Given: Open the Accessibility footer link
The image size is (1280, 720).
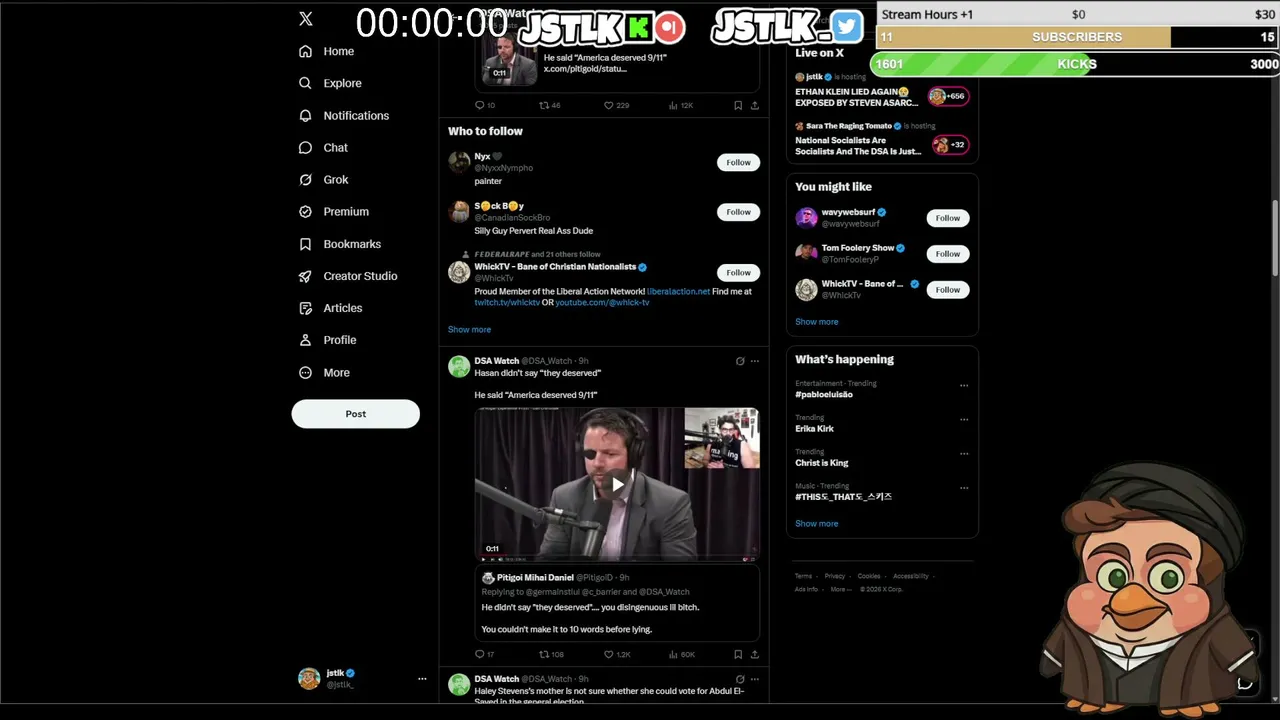Looking at the screenshot, I should tap(911, 576).
